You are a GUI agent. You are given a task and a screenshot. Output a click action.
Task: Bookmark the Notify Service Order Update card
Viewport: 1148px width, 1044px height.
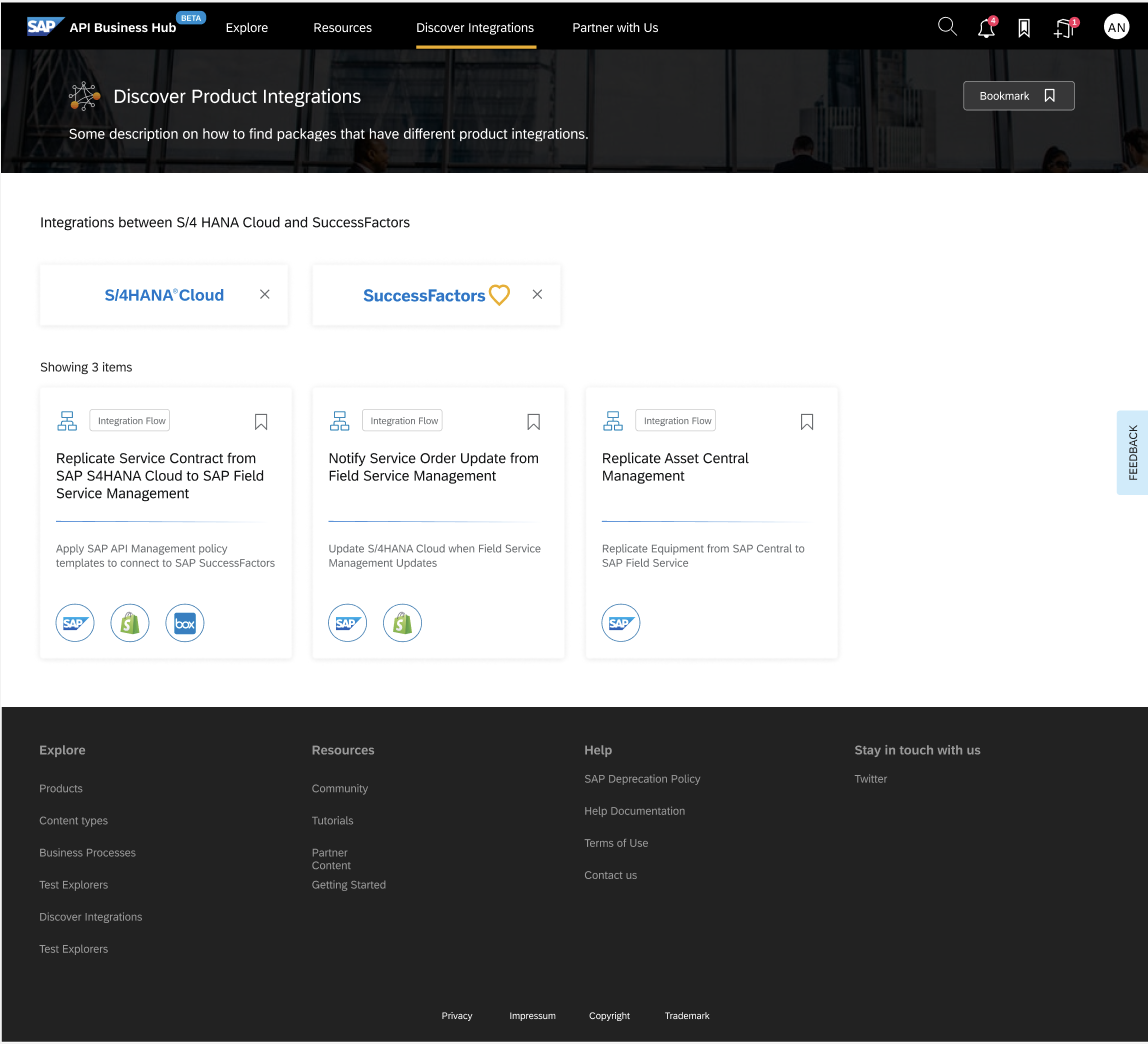click(x=534, y=422)
